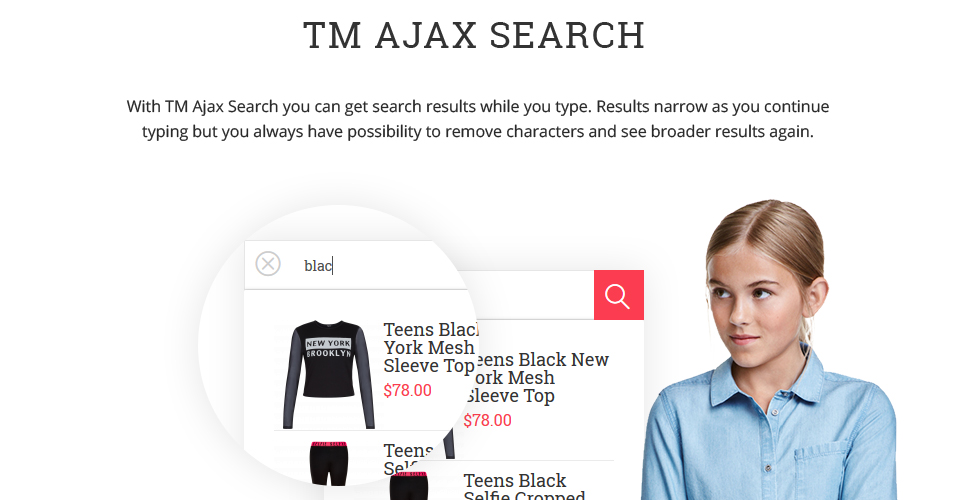
Task: Select the shorts thumbnail beside Teens Black Selfie Cropped
Action: point(409,486)
